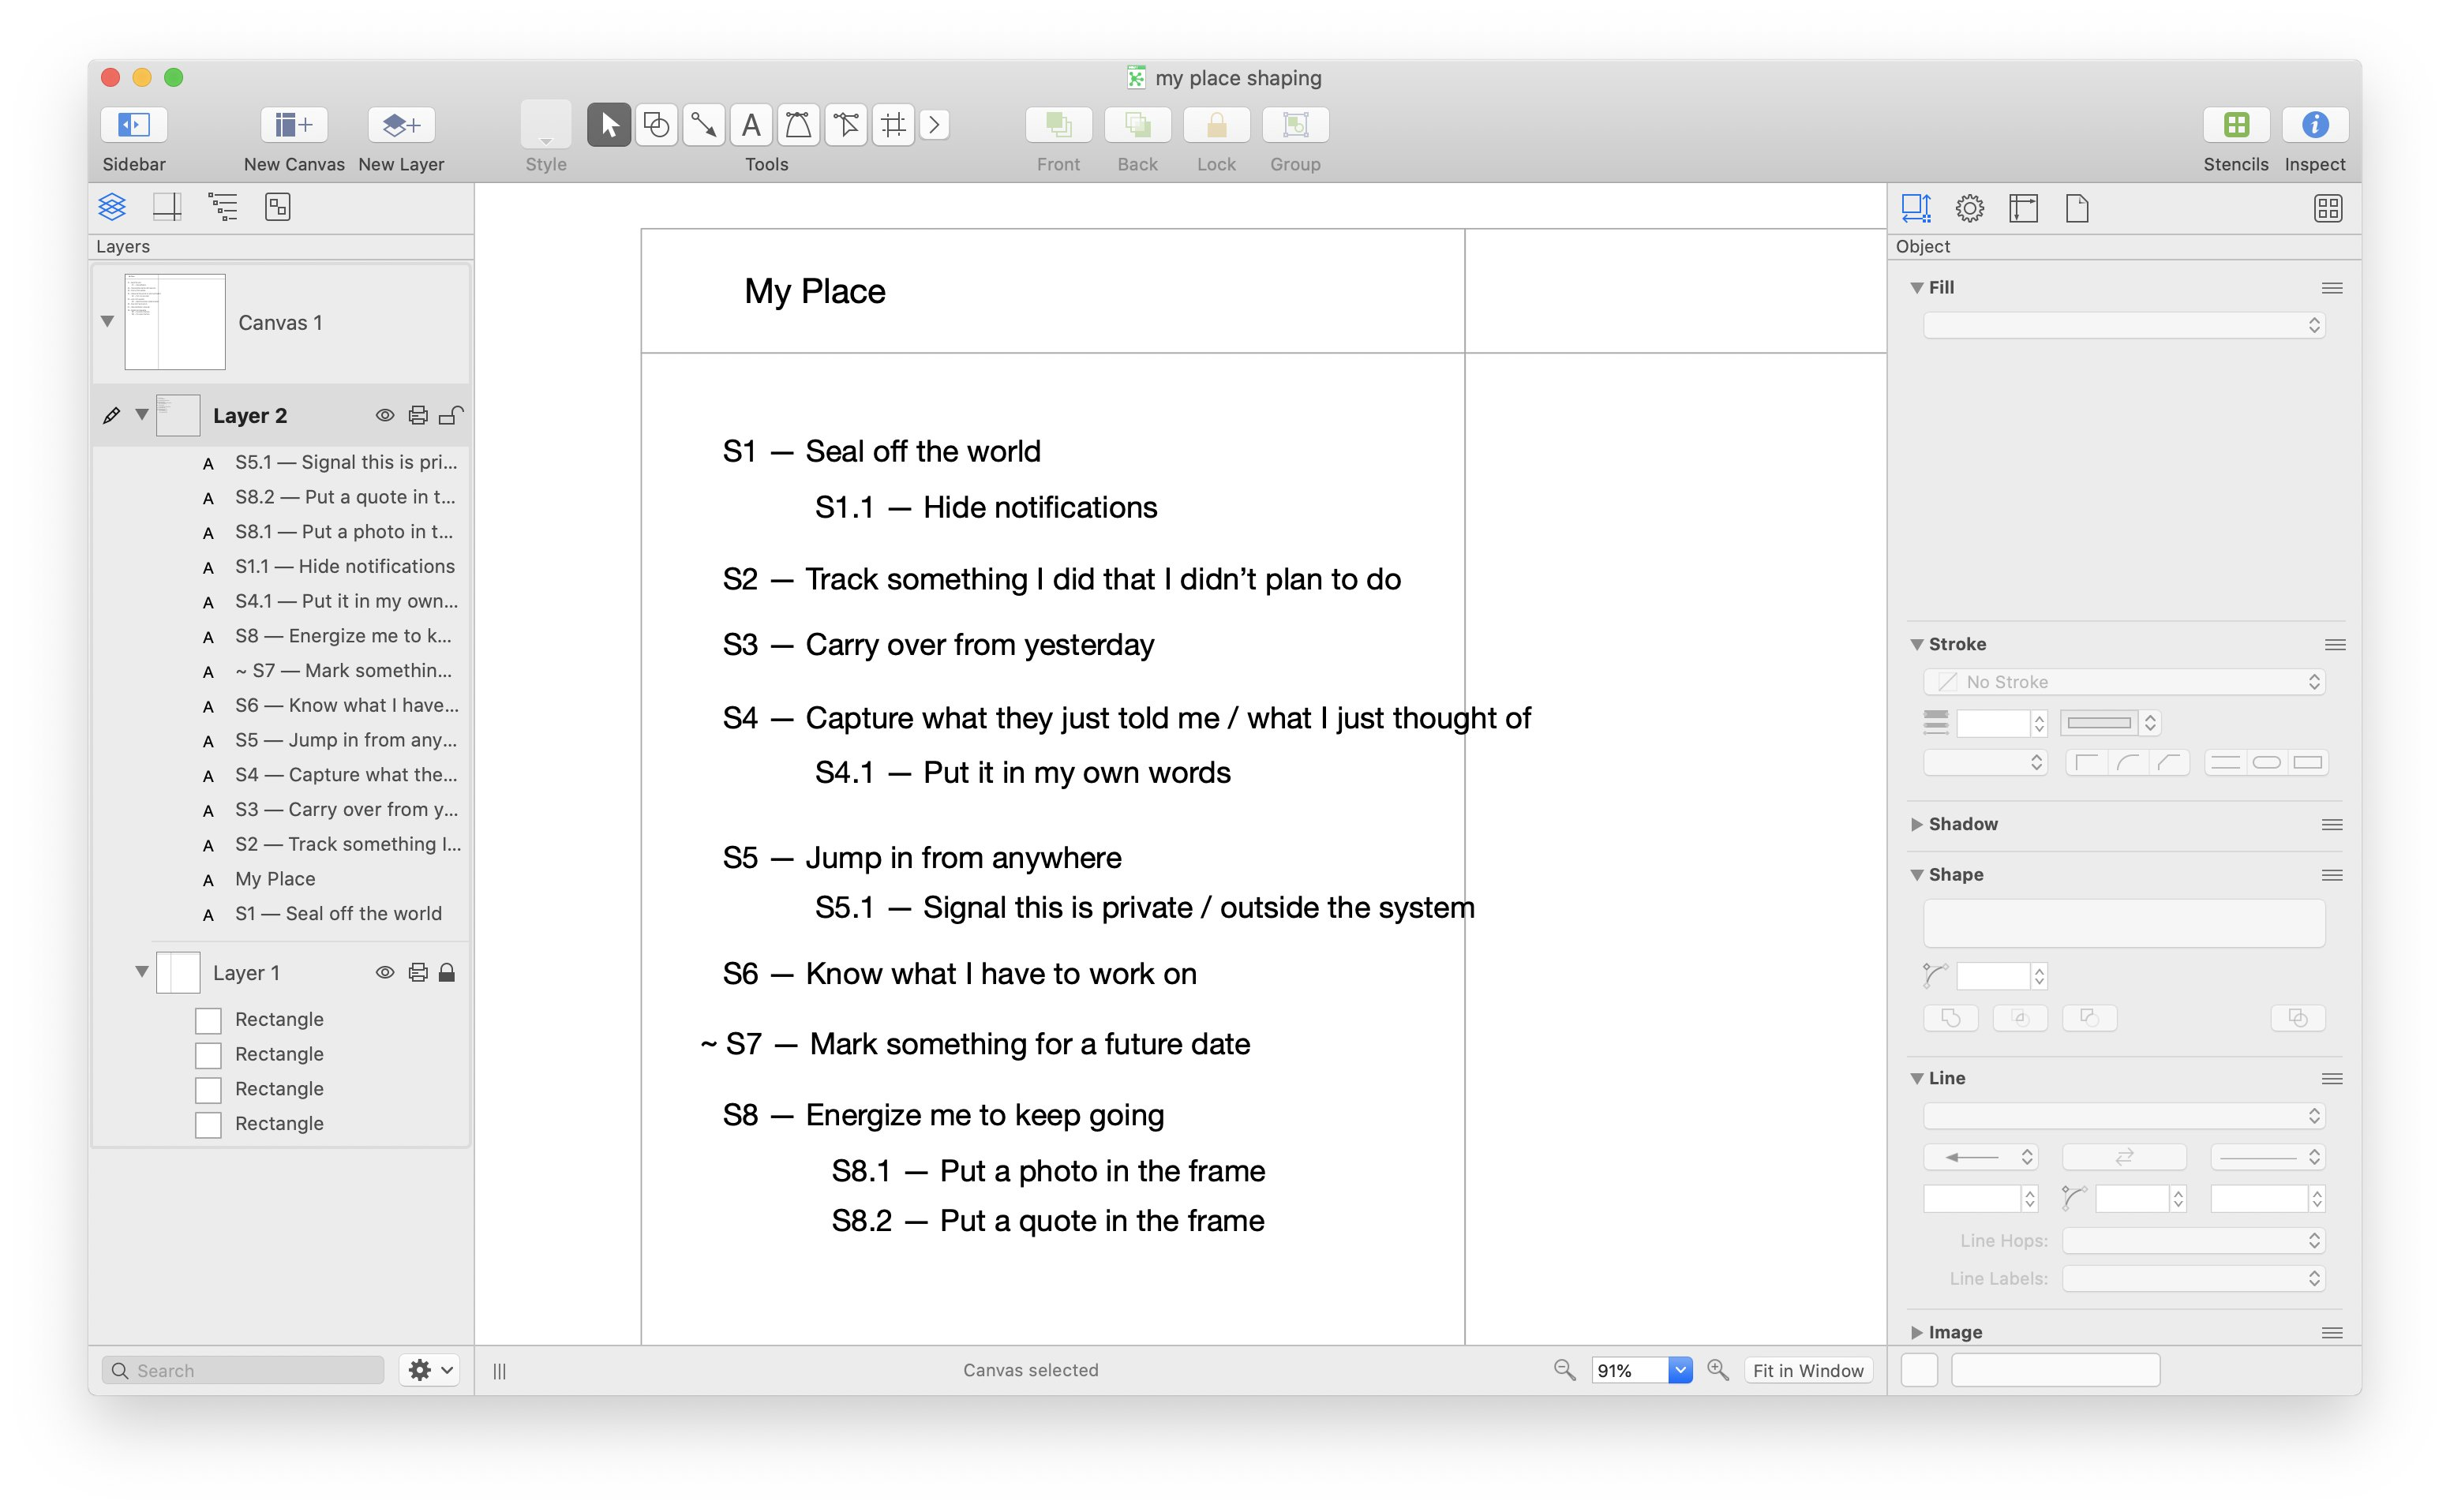Add a New Canvas
Image resolution: width=2450 pixels, height=1512 pixels.
click(x=293, y=125)
